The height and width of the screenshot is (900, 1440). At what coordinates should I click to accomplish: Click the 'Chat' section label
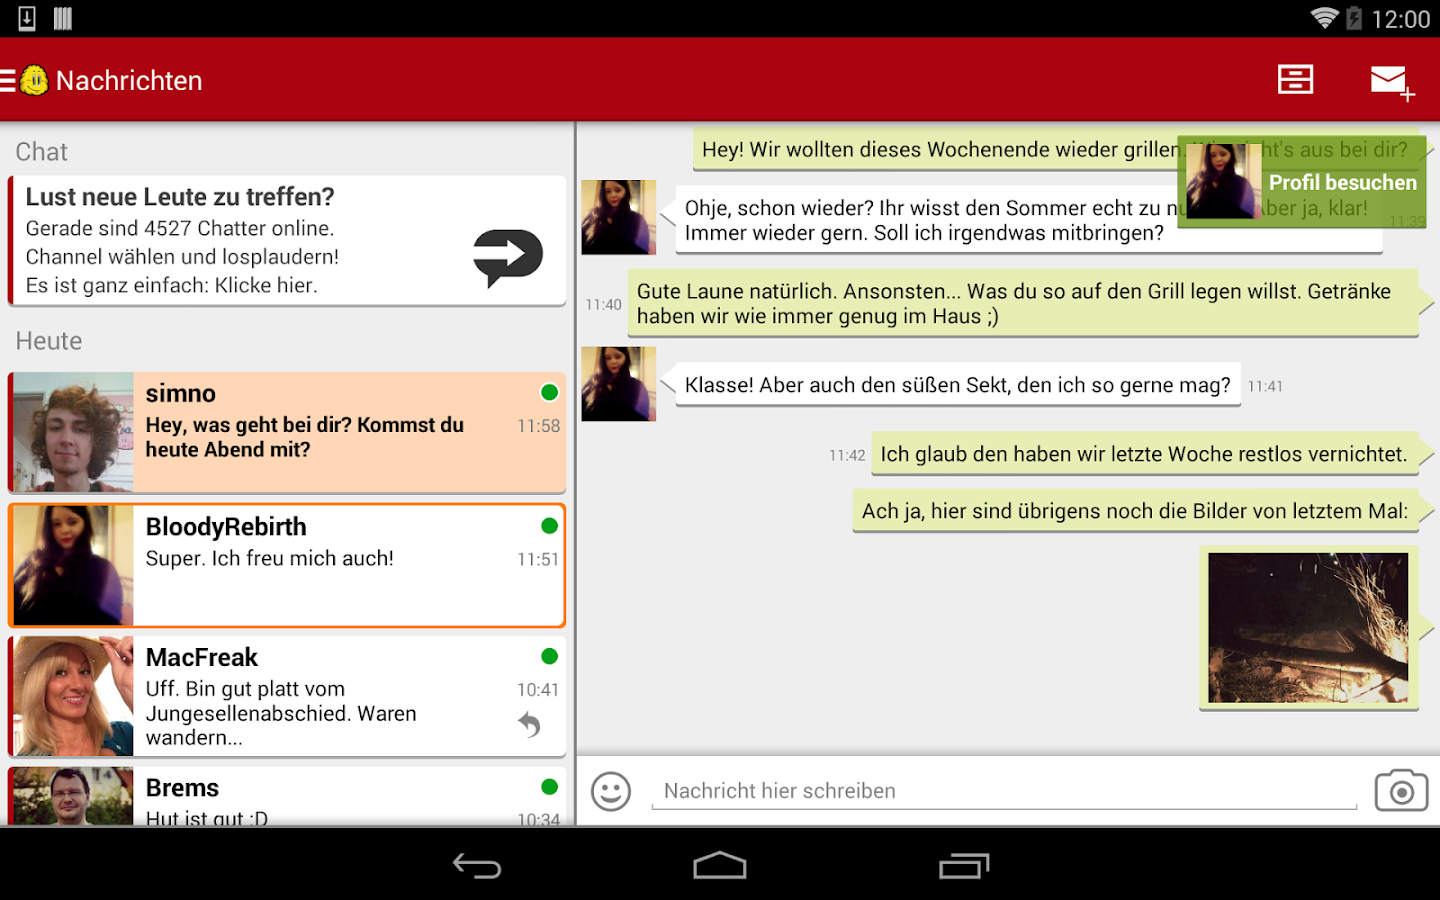tap(41, 152)
